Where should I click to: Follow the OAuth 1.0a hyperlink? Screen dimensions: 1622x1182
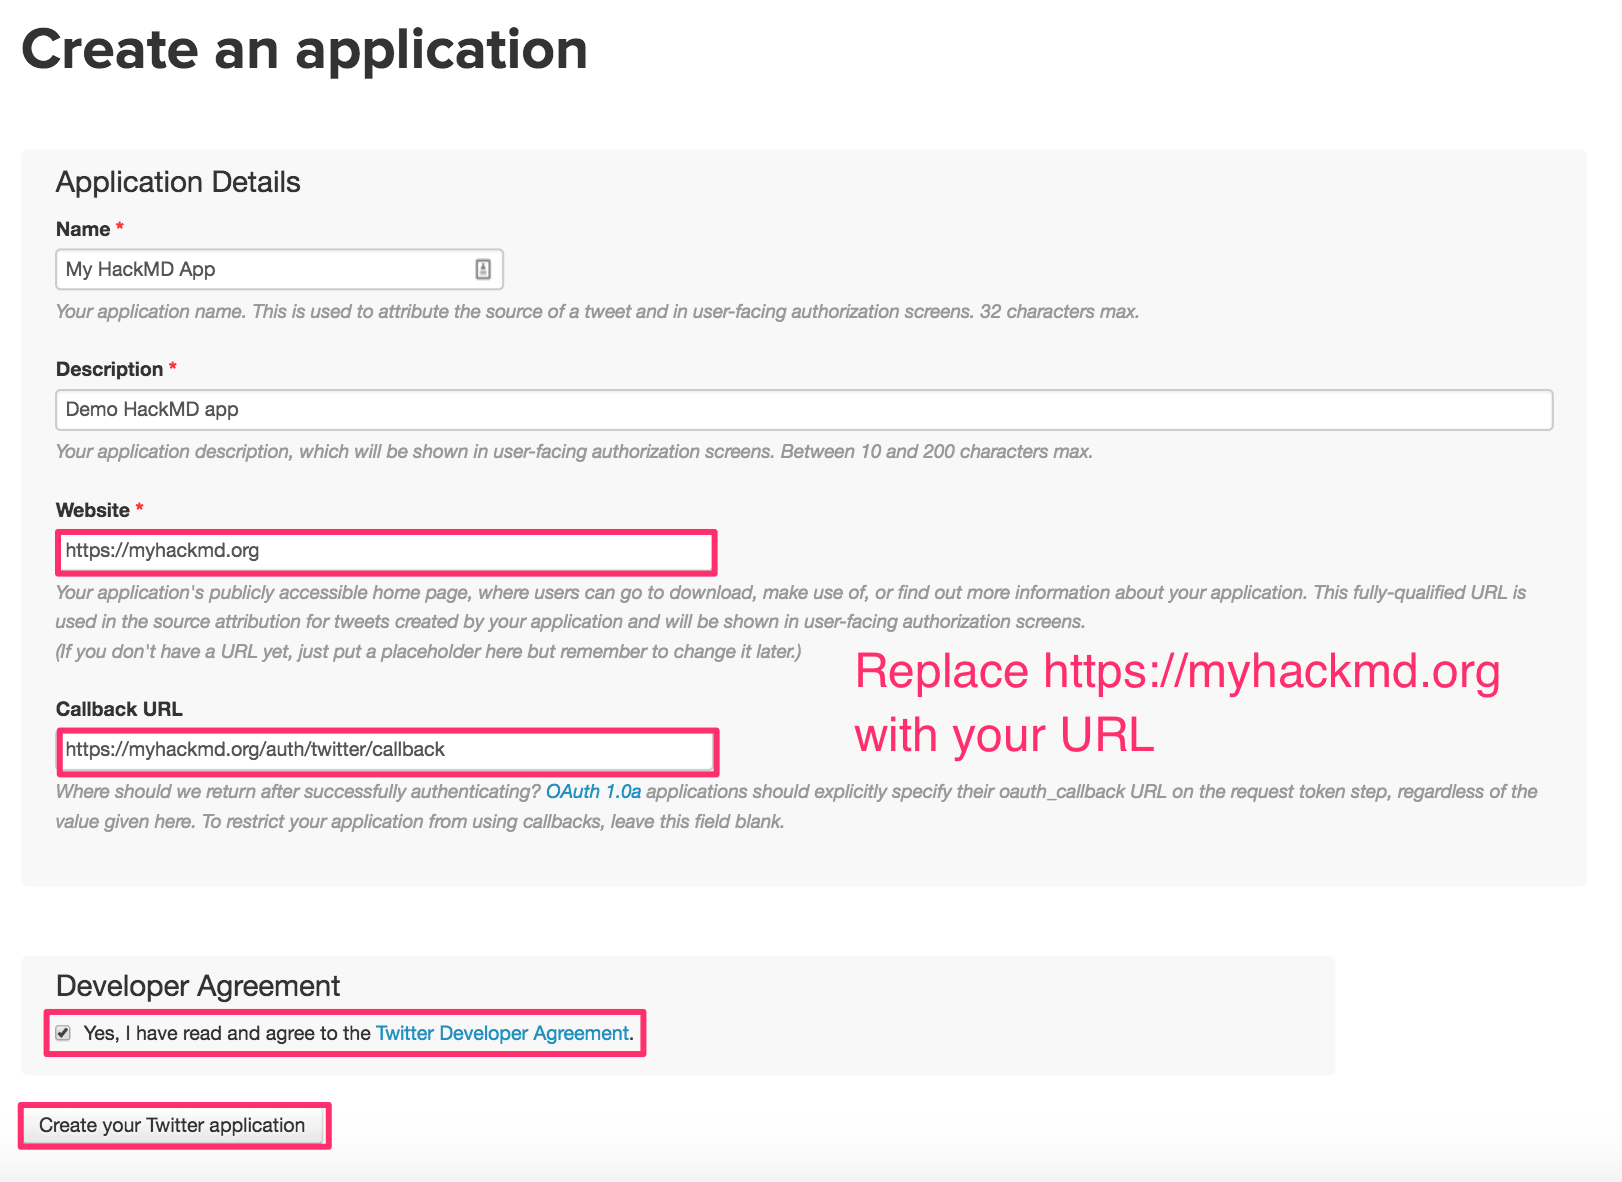(592, 791)
